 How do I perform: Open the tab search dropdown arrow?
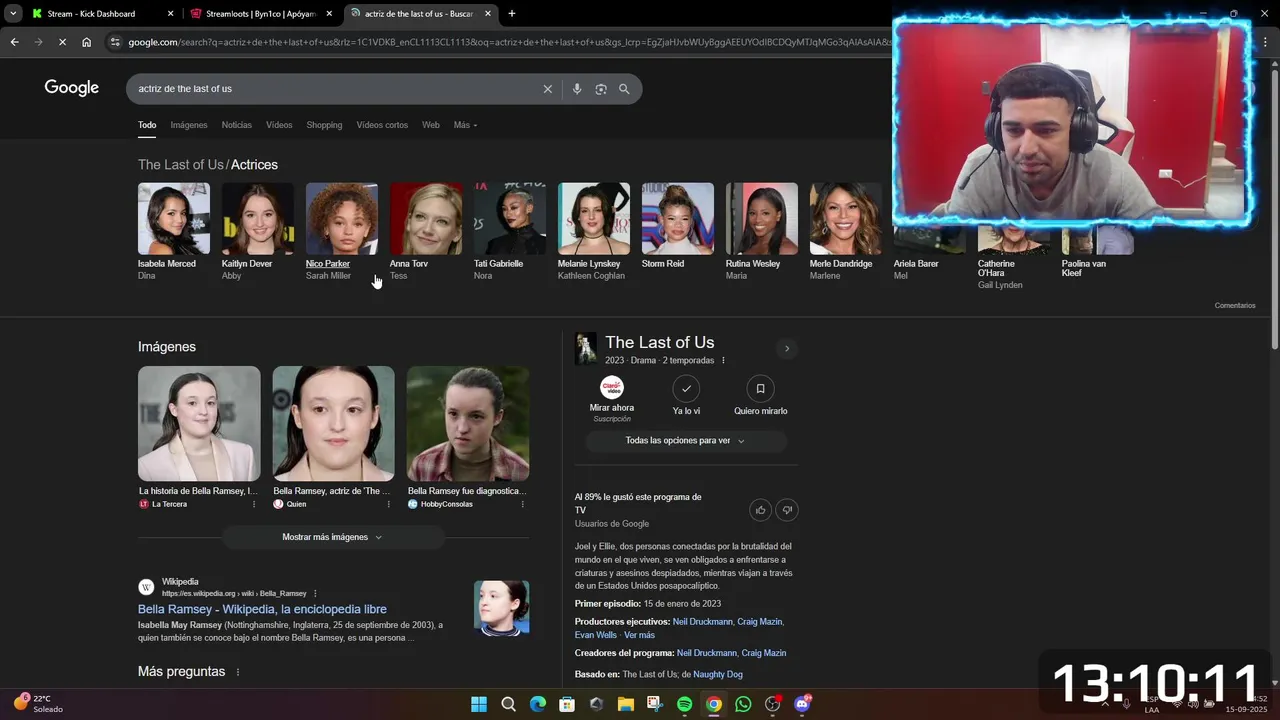(x=13, y=14)
